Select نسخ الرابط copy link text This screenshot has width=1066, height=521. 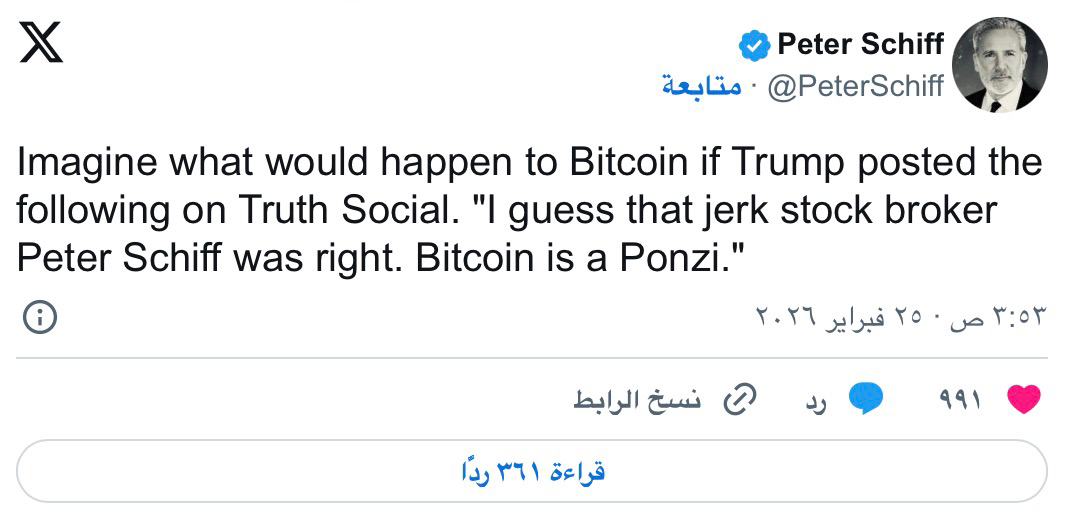click(638, 401)
